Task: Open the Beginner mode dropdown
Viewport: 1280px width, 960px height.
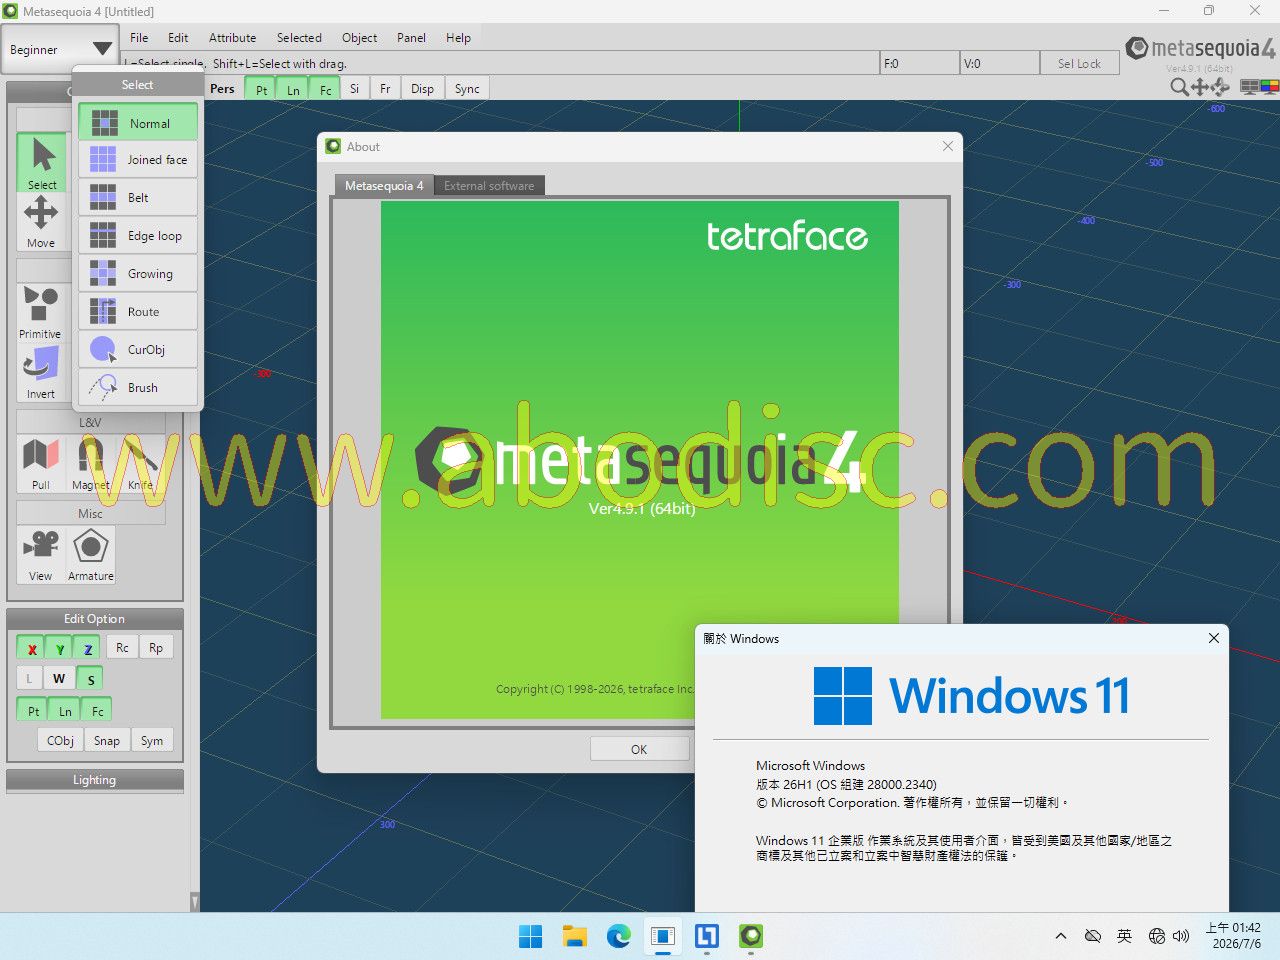Action: coord(60,49)
